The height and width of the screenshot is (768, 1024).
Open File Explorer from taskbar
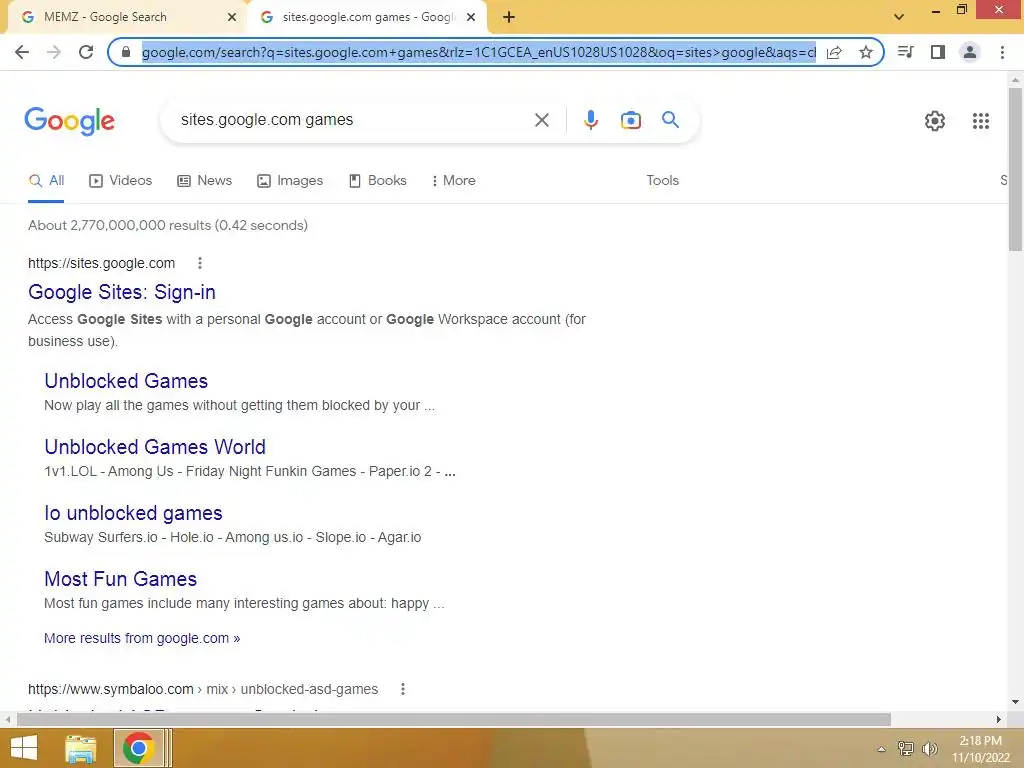click(80, 748)
